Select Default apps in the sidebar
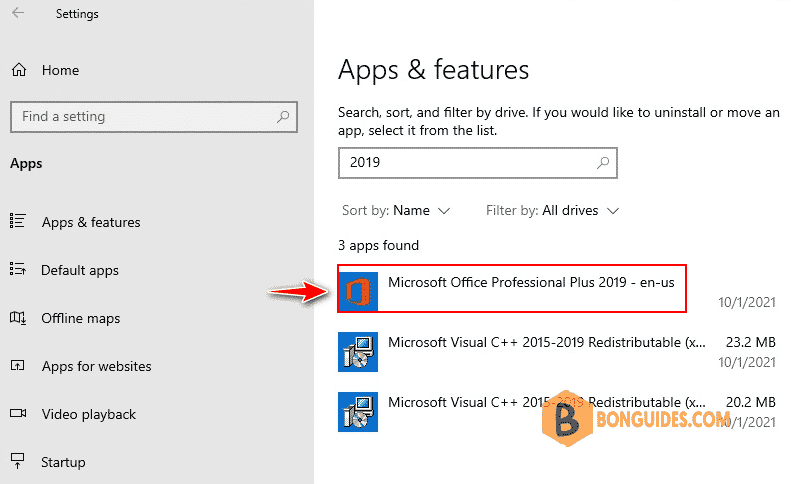This screenshot has width=791, height=484. coord(79,270)
